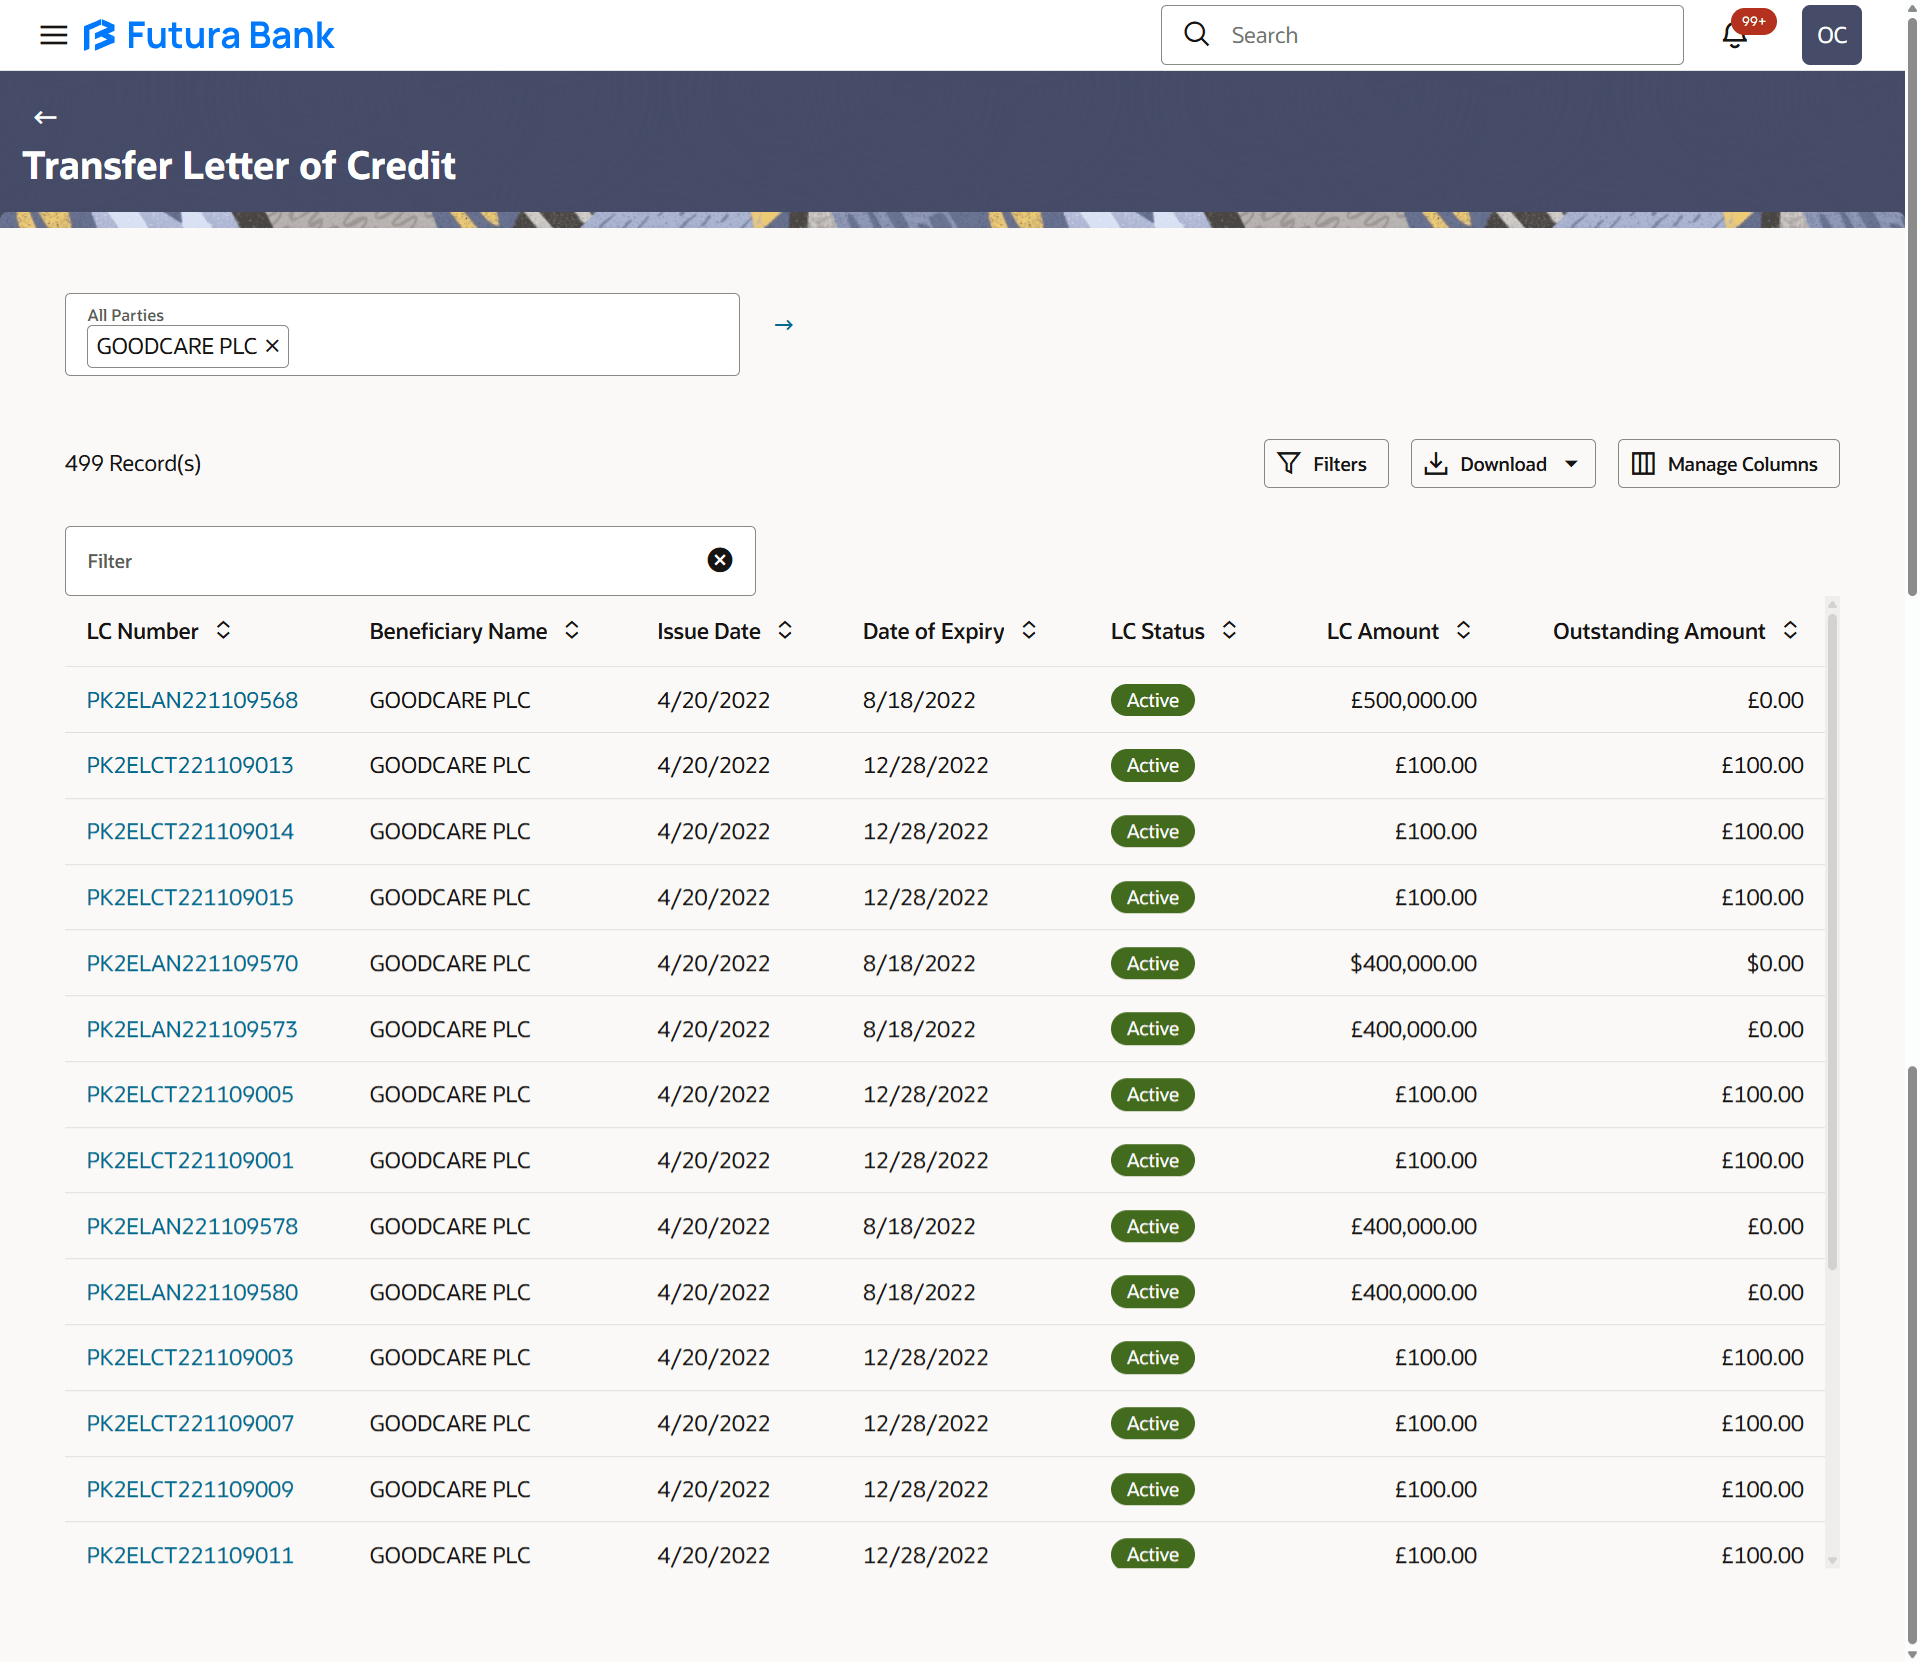Expand the Download dropdown
This screenshot has height=1662, width=1920.
click(1571, 464)
